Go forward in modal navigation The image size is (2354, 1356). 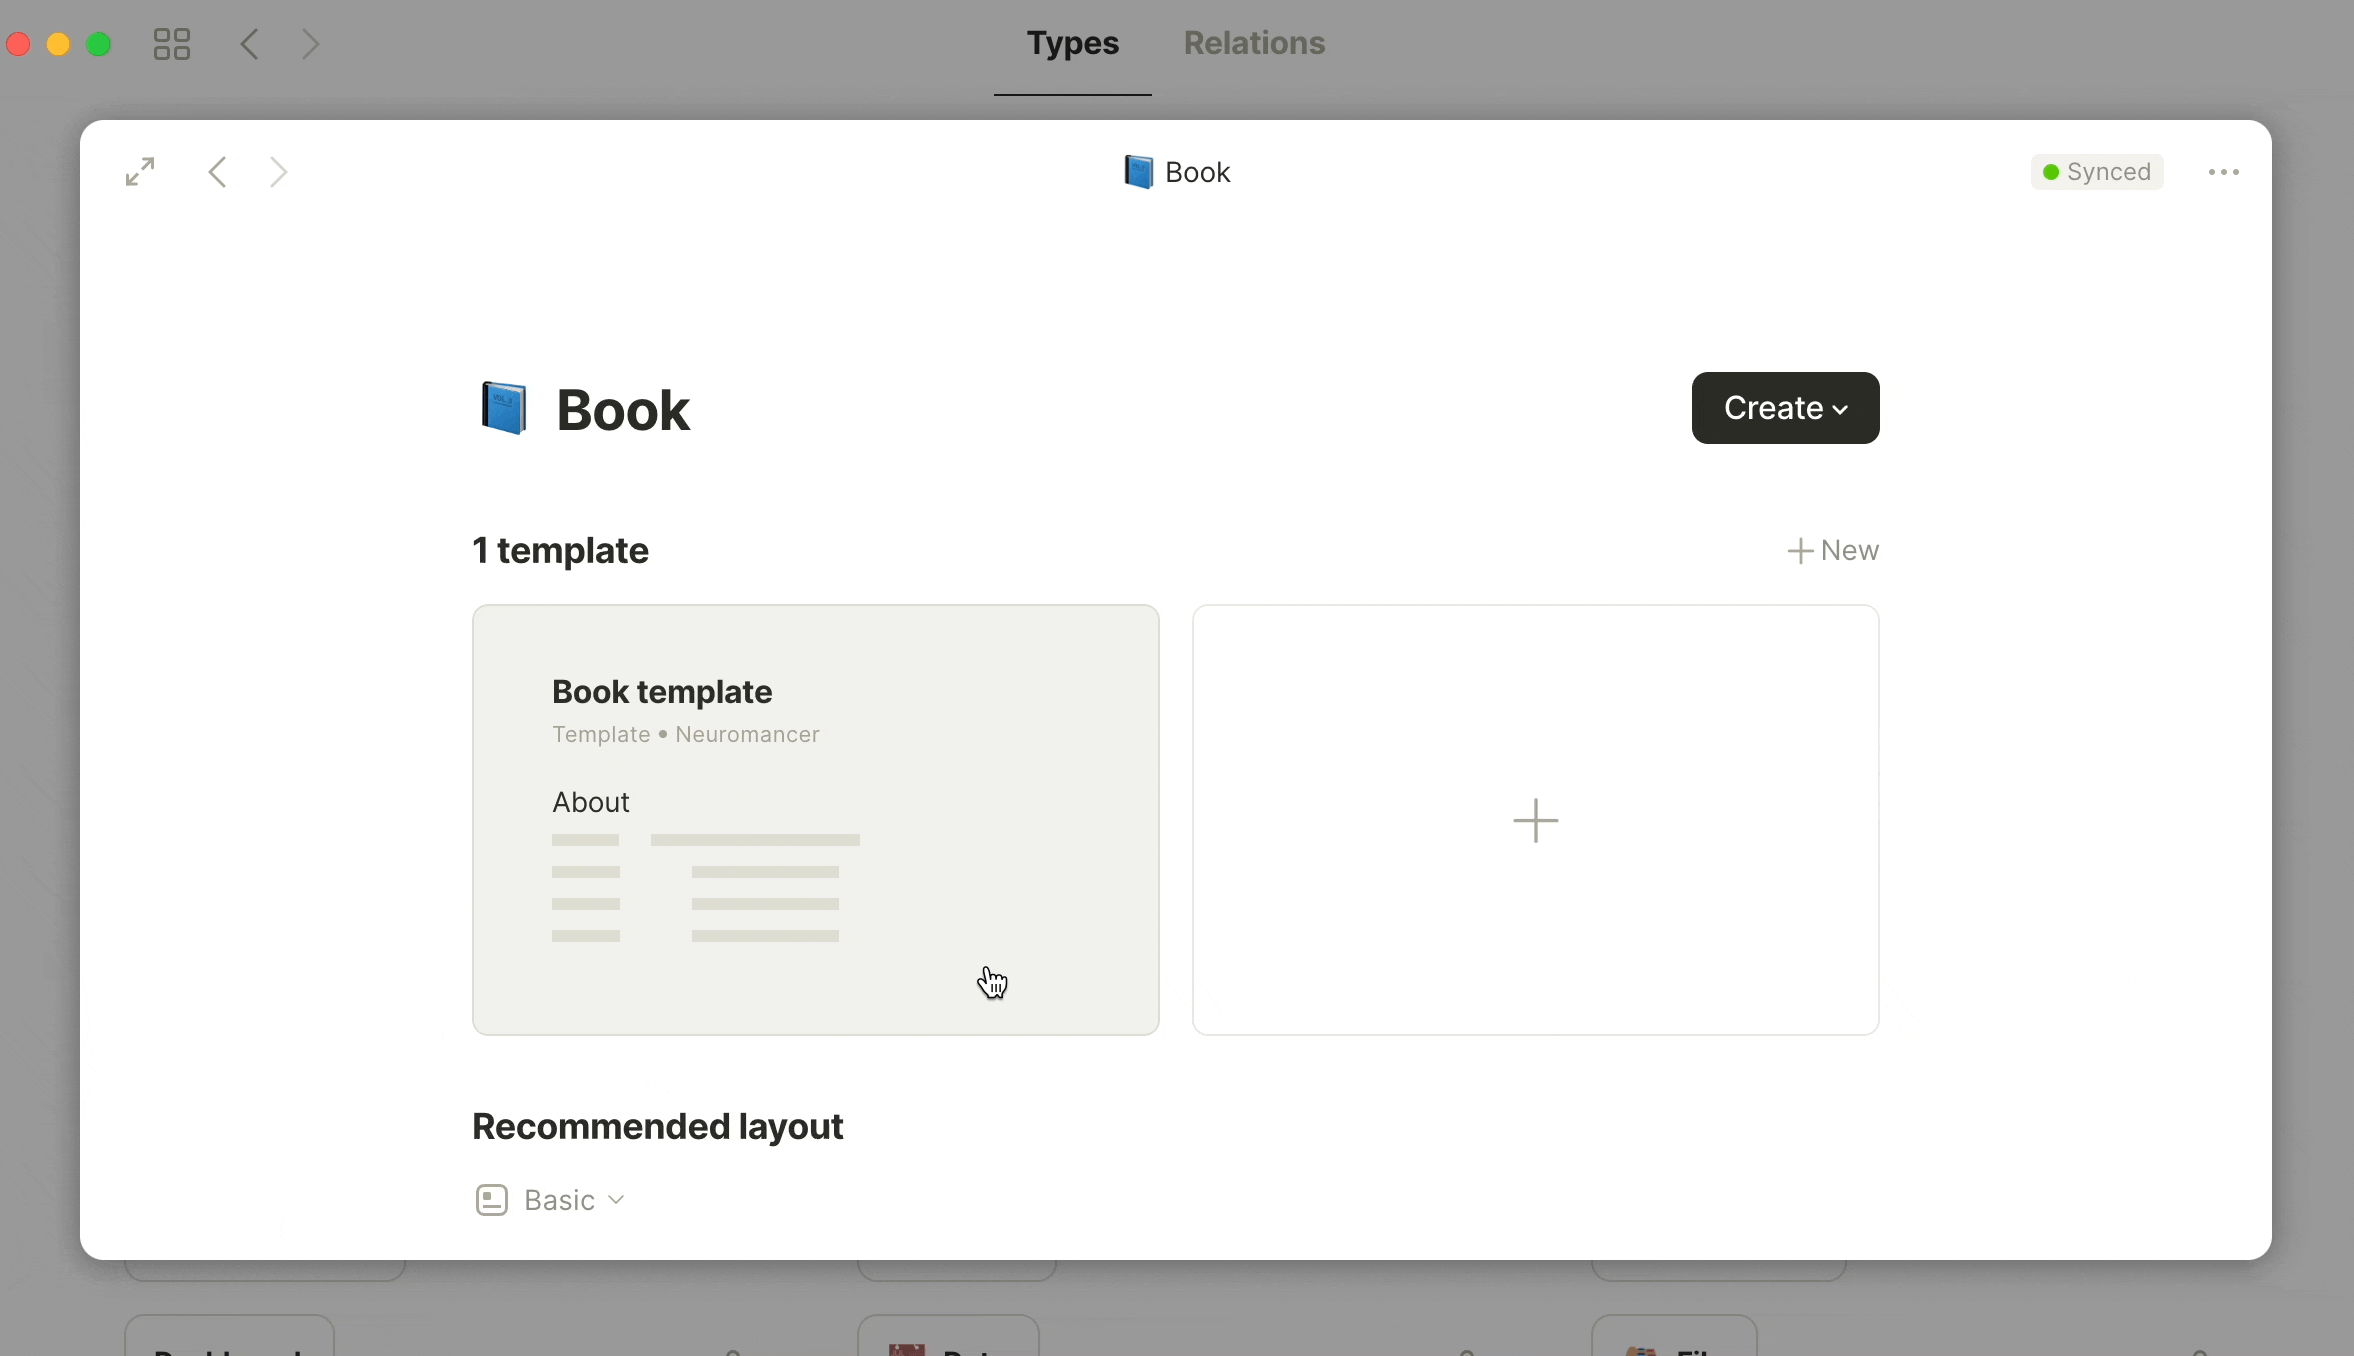tap(278, 172)
